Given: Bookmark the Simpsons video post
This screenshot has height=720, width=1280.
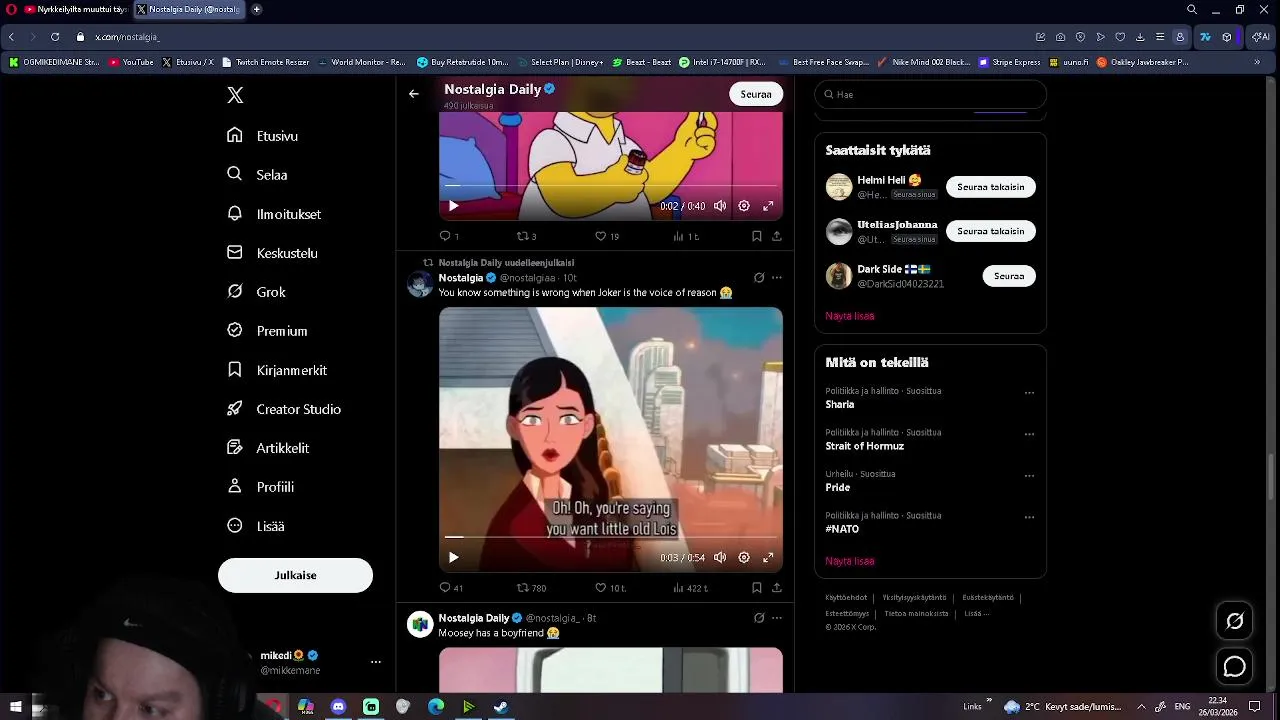Looking at the screenshot, I should (757, 236).
